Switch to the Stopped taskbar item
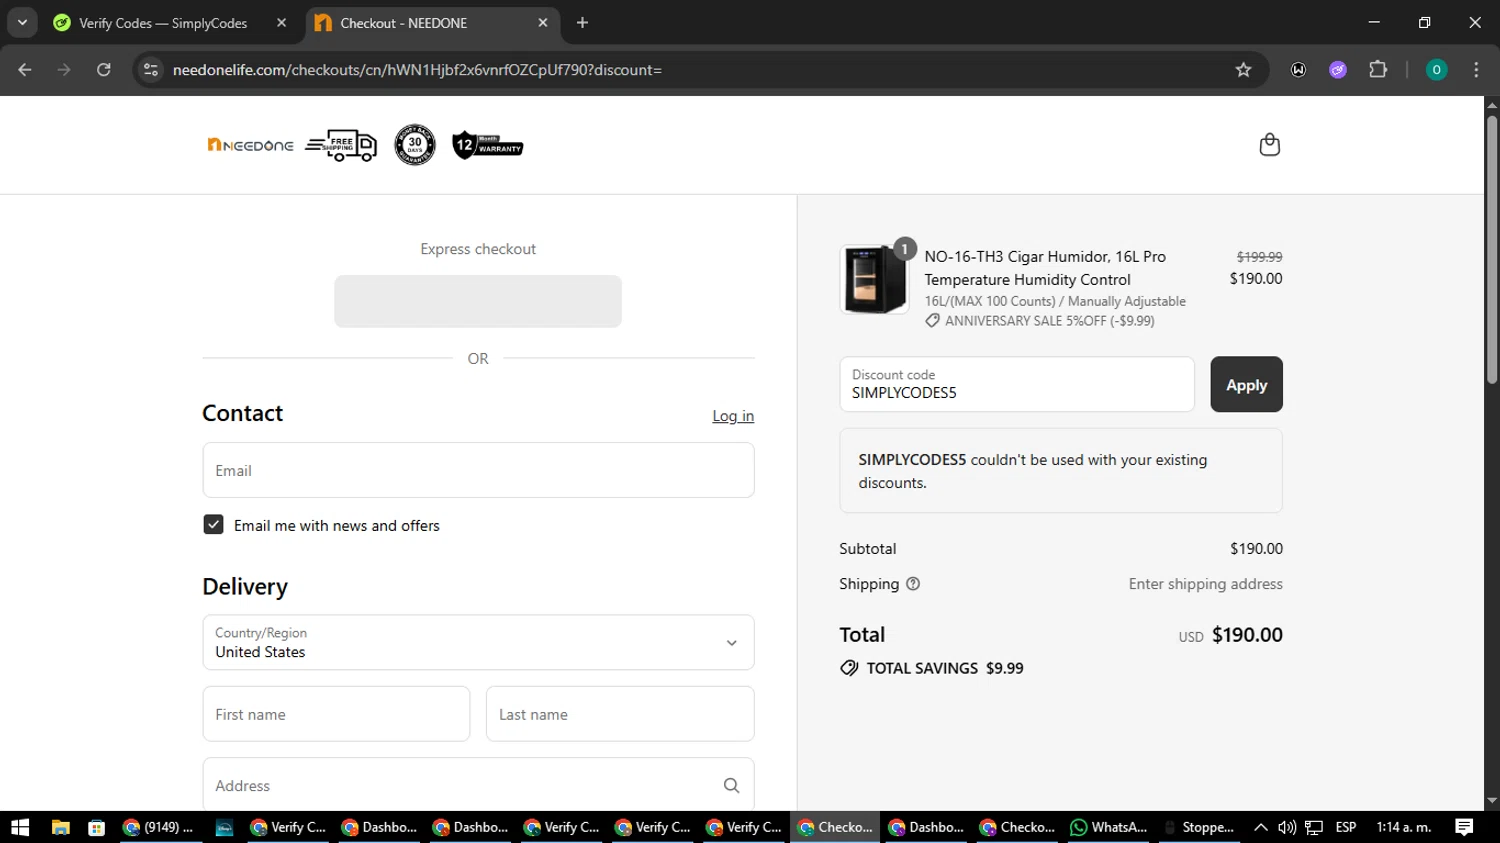1500x843 pixels. (x=1199, y=827)
